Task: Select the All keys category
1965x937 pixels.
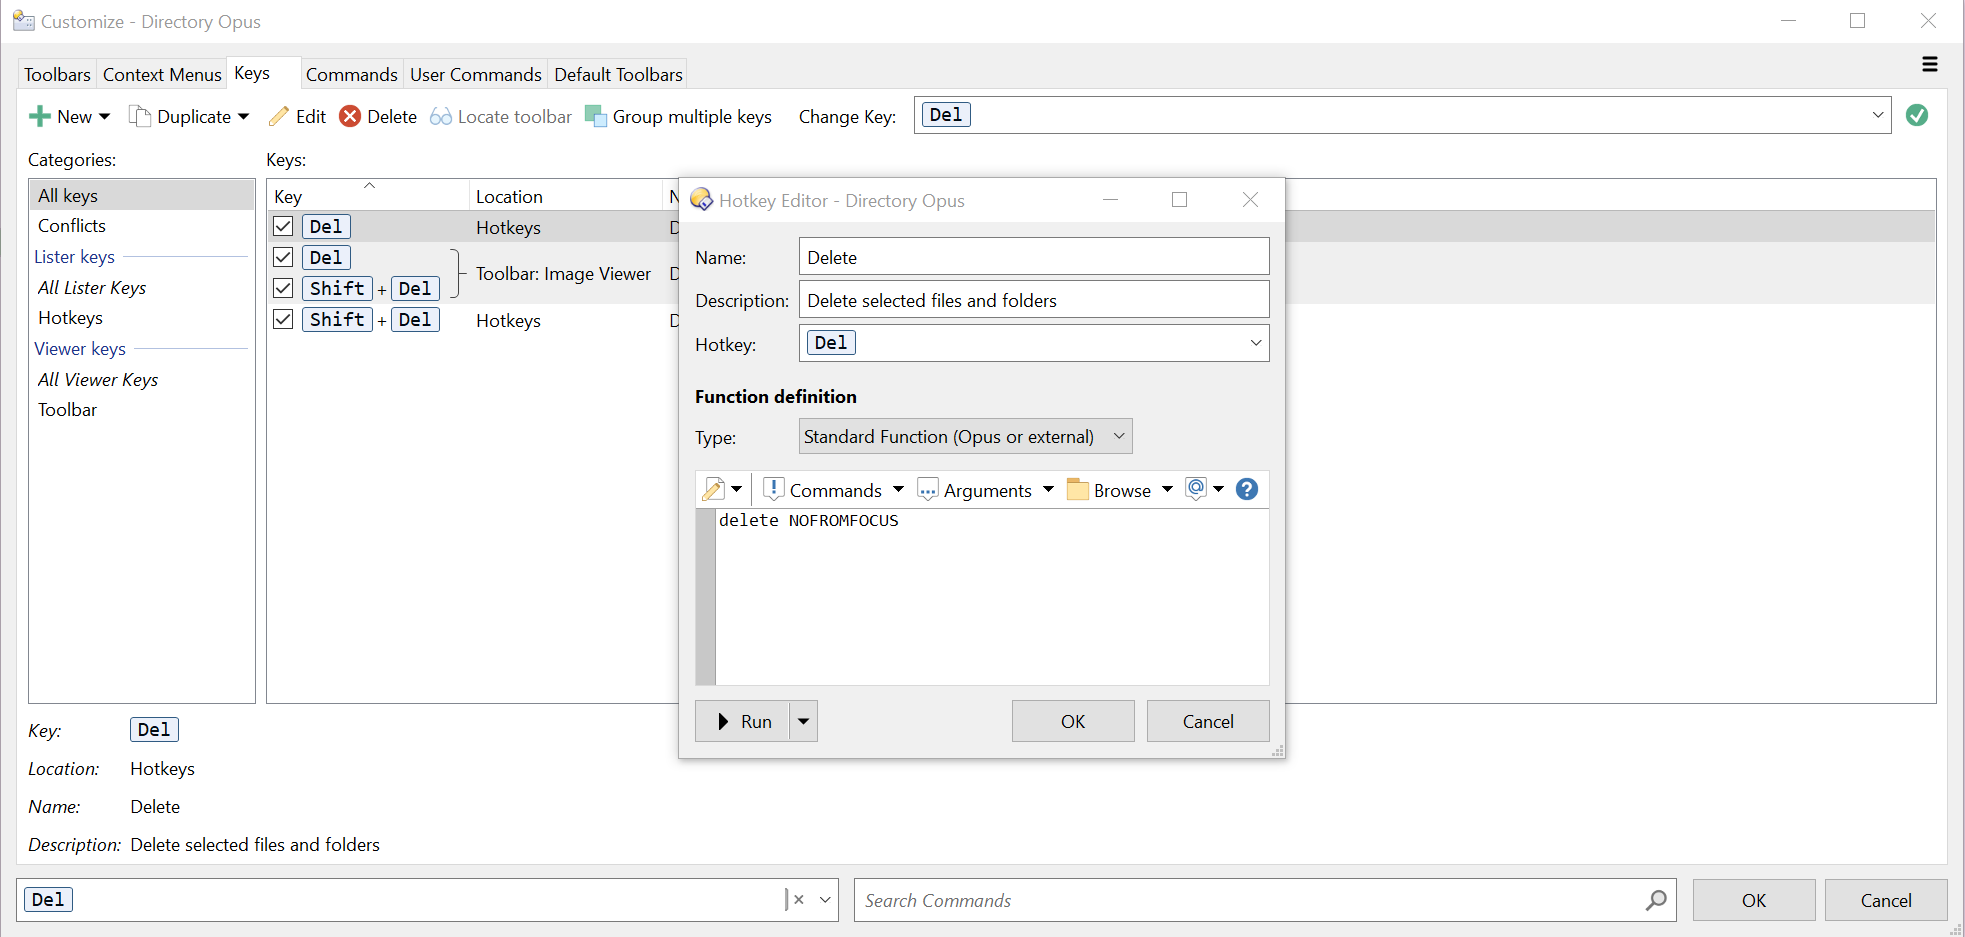Action: [x=142, y=195]
